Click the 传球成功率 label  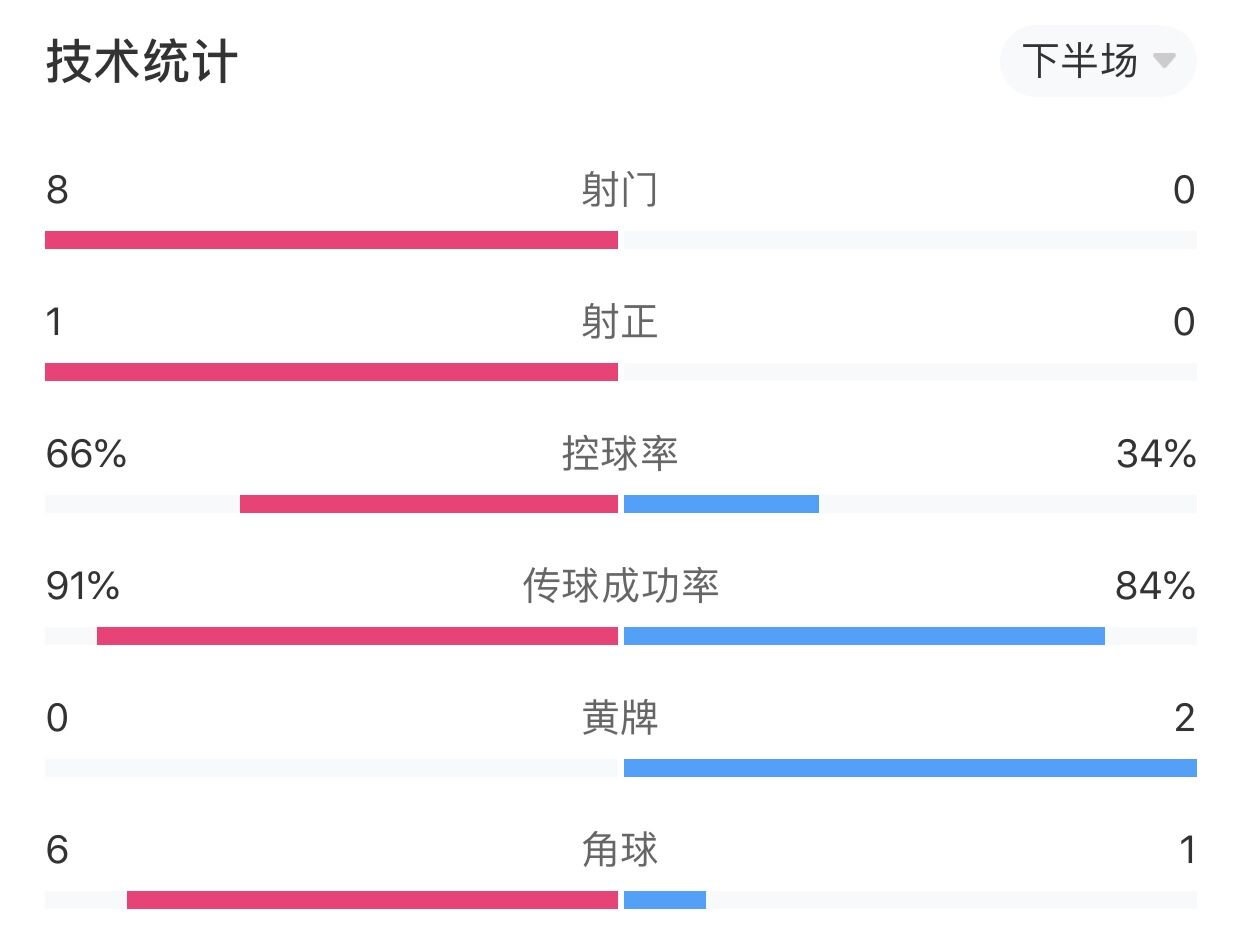click(620, 586)
